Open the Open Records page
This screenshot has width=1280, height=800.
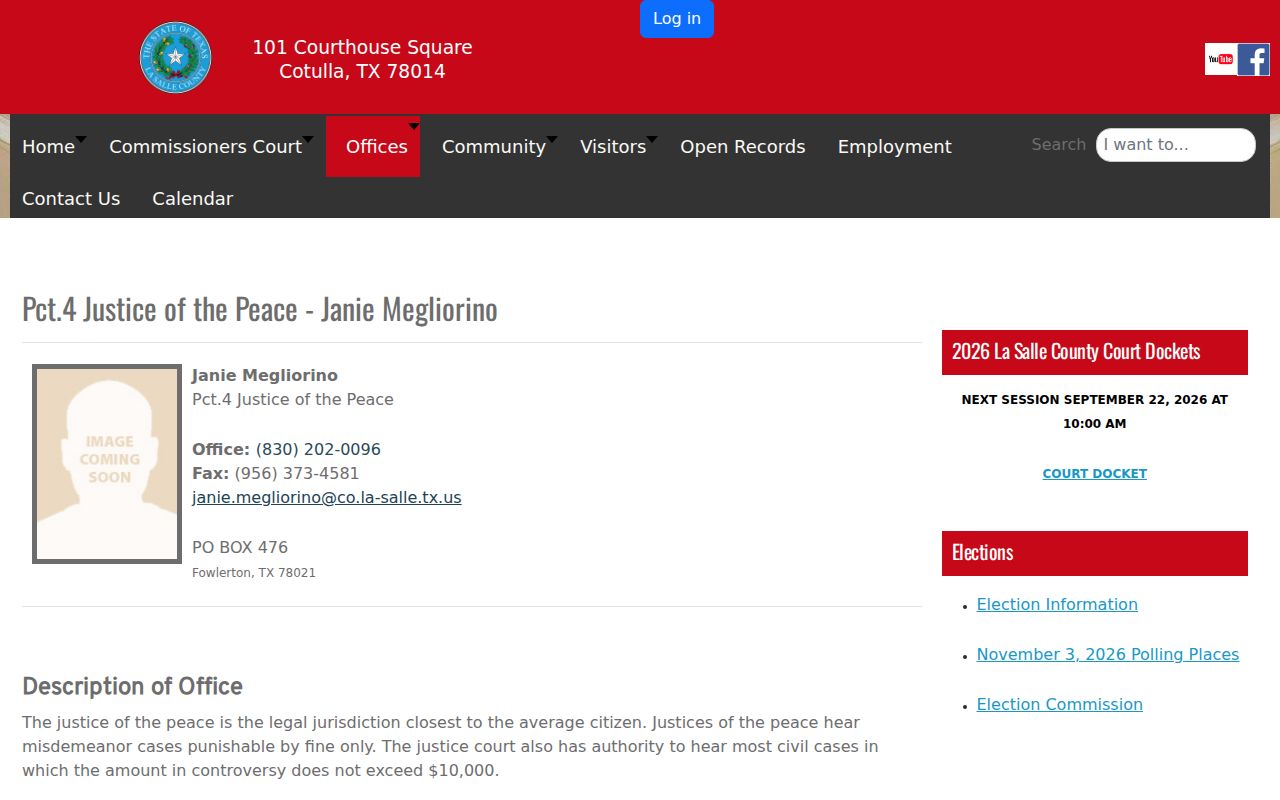(x=742, y=147)
